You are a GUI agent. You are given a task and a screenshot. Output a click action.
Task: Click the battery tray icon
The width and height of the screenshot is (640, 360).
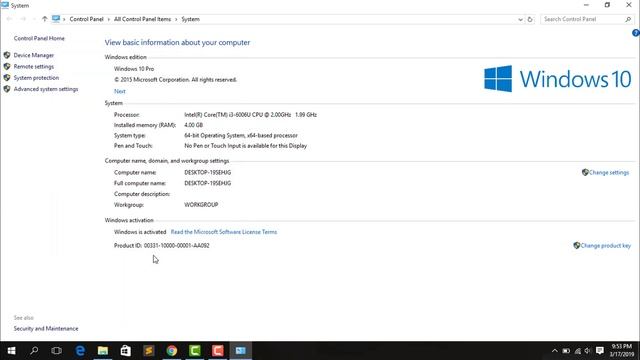pos(566,351)
